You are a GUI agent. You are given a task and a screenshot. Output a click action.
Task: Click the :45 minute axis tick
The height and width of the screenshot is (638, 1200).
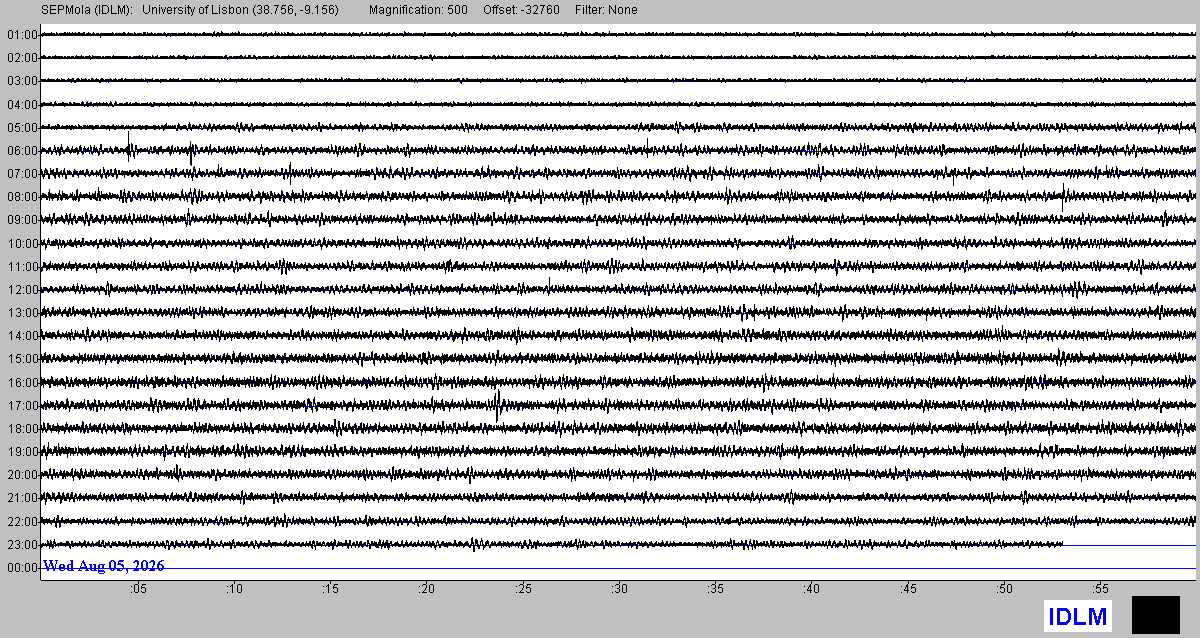click(909, 589)
